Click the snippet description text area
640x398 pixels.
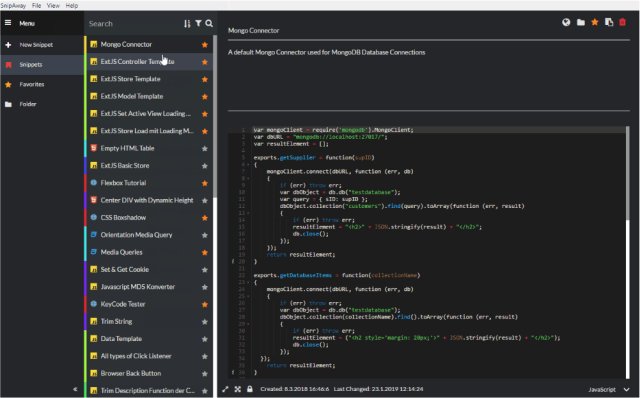coord(429,78)
